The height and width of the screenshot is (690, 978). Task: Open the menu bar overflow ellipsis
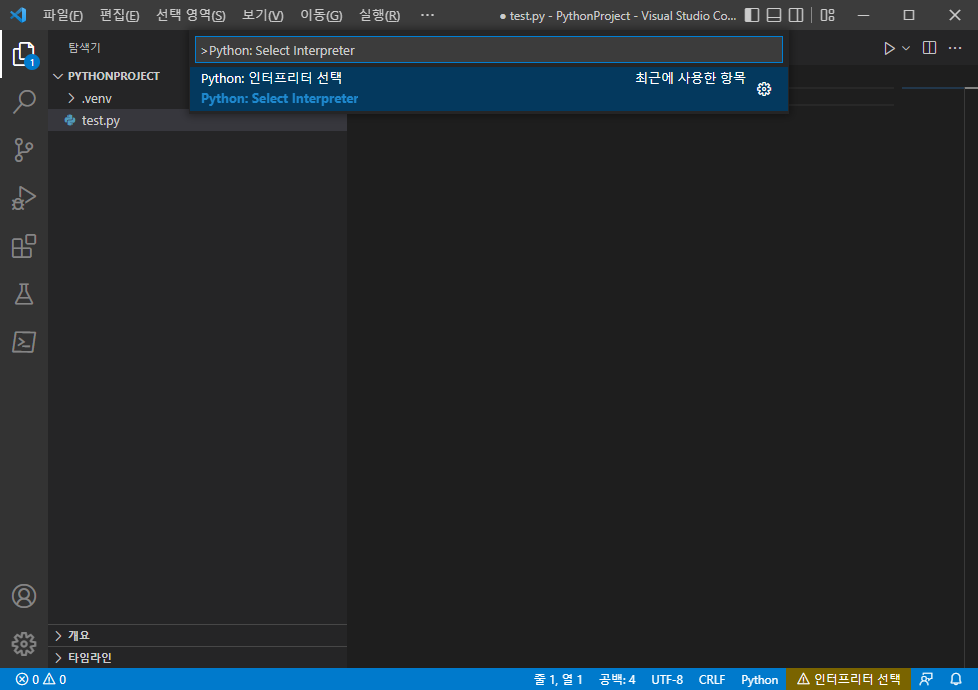click(427, 15)
